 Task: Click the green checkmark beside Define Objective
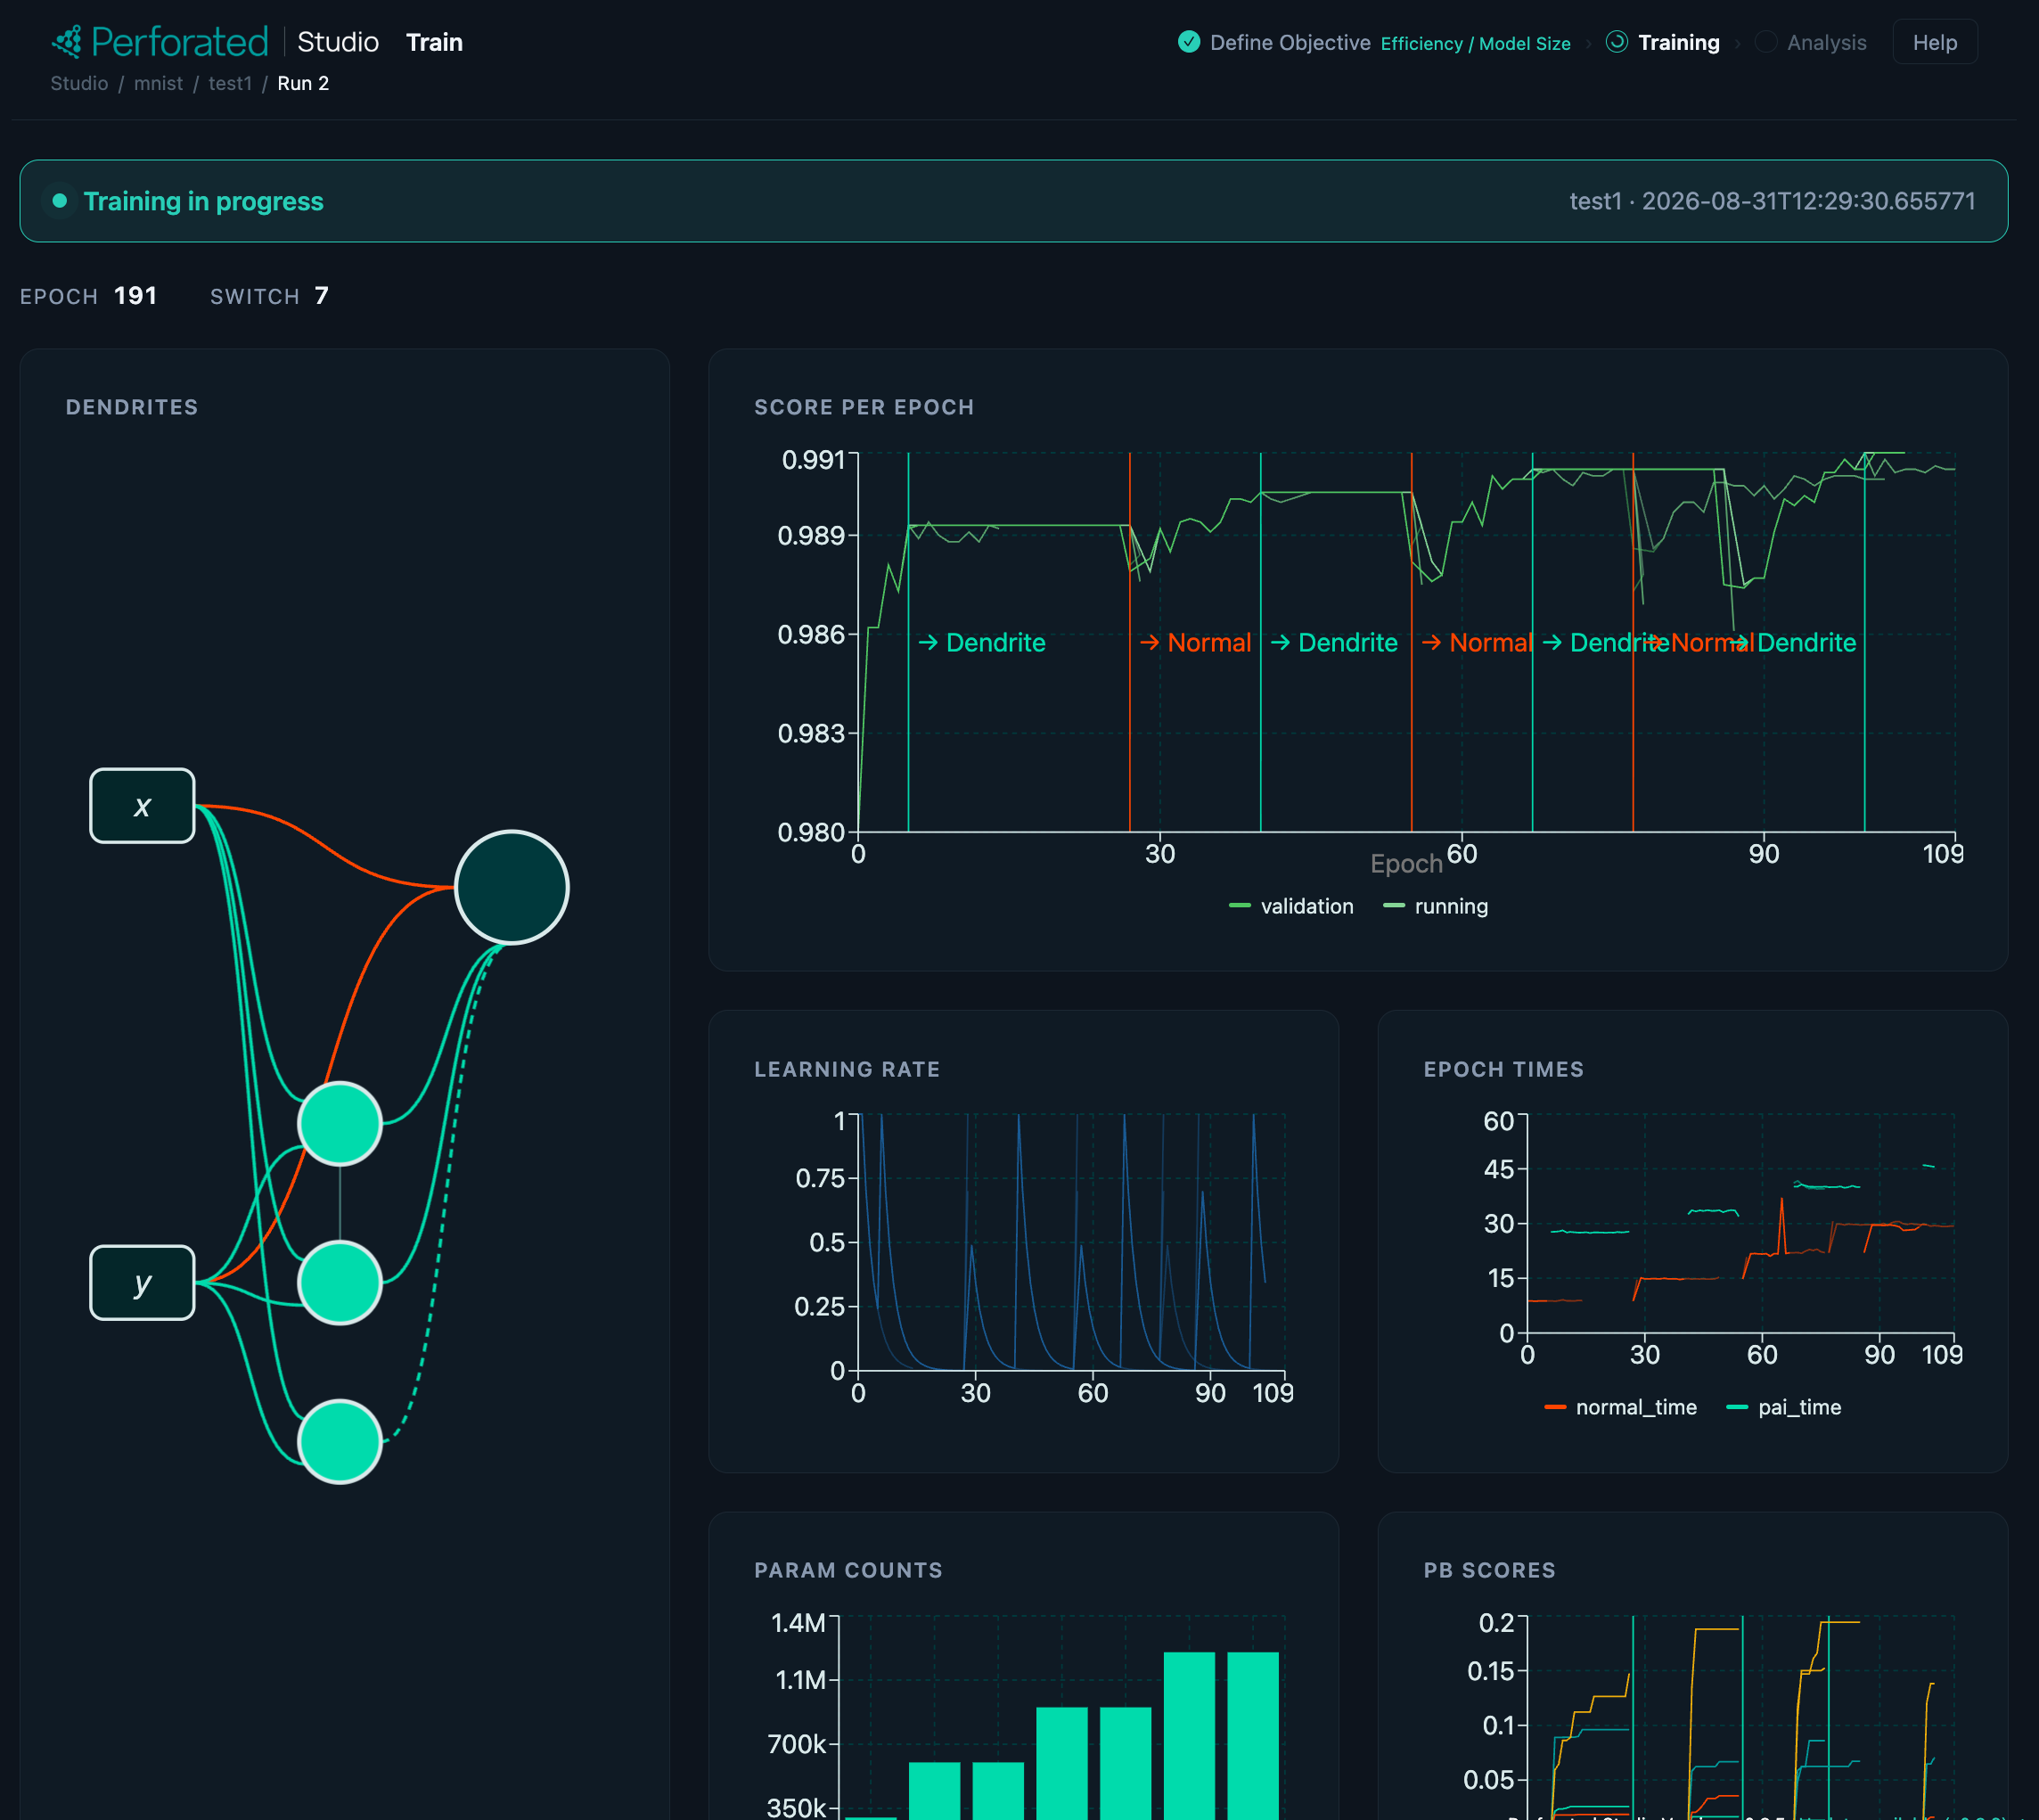click(1189, 42)
